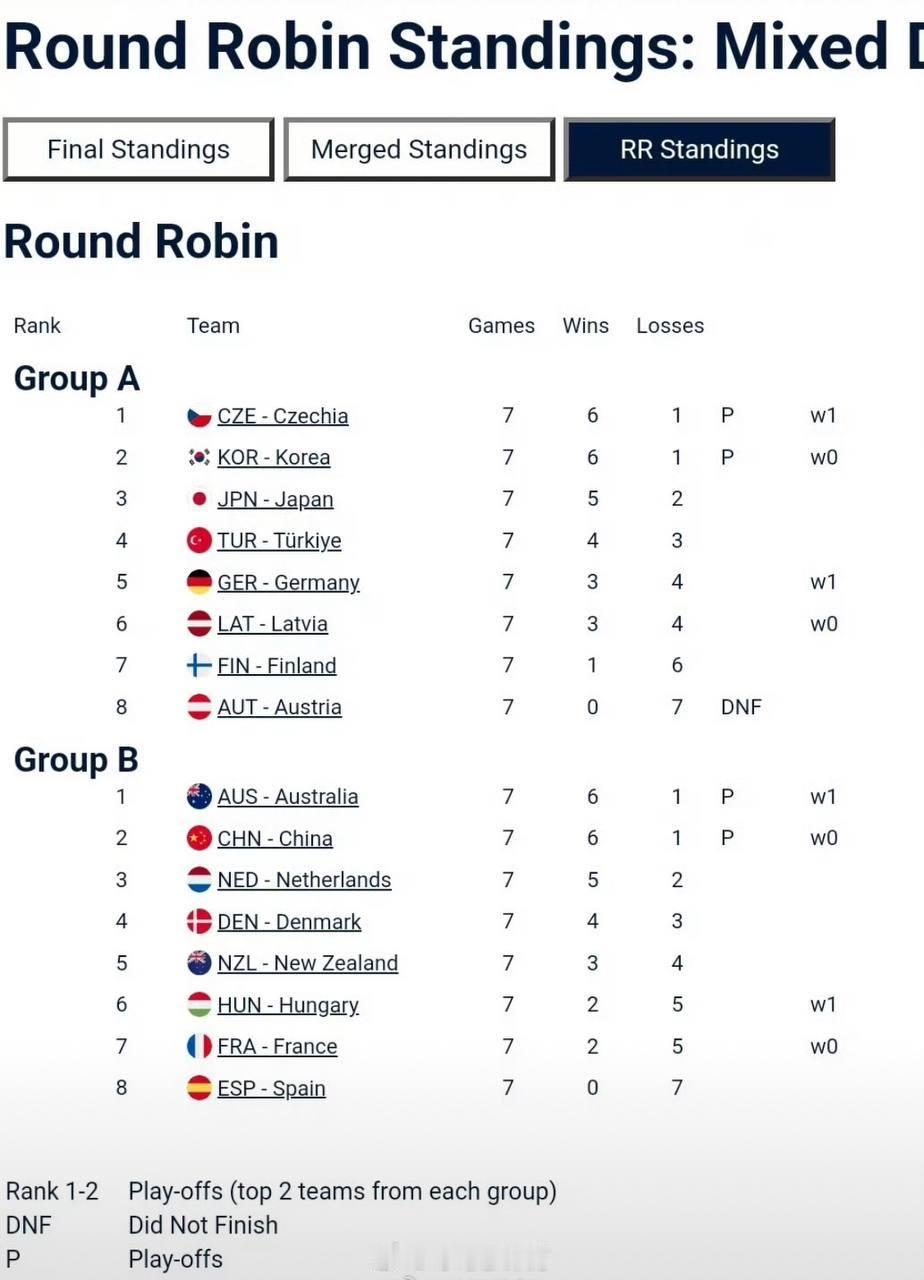Click the Denmark flag icon
Viewport: 924px width, 1280px height.
[199, 922]
